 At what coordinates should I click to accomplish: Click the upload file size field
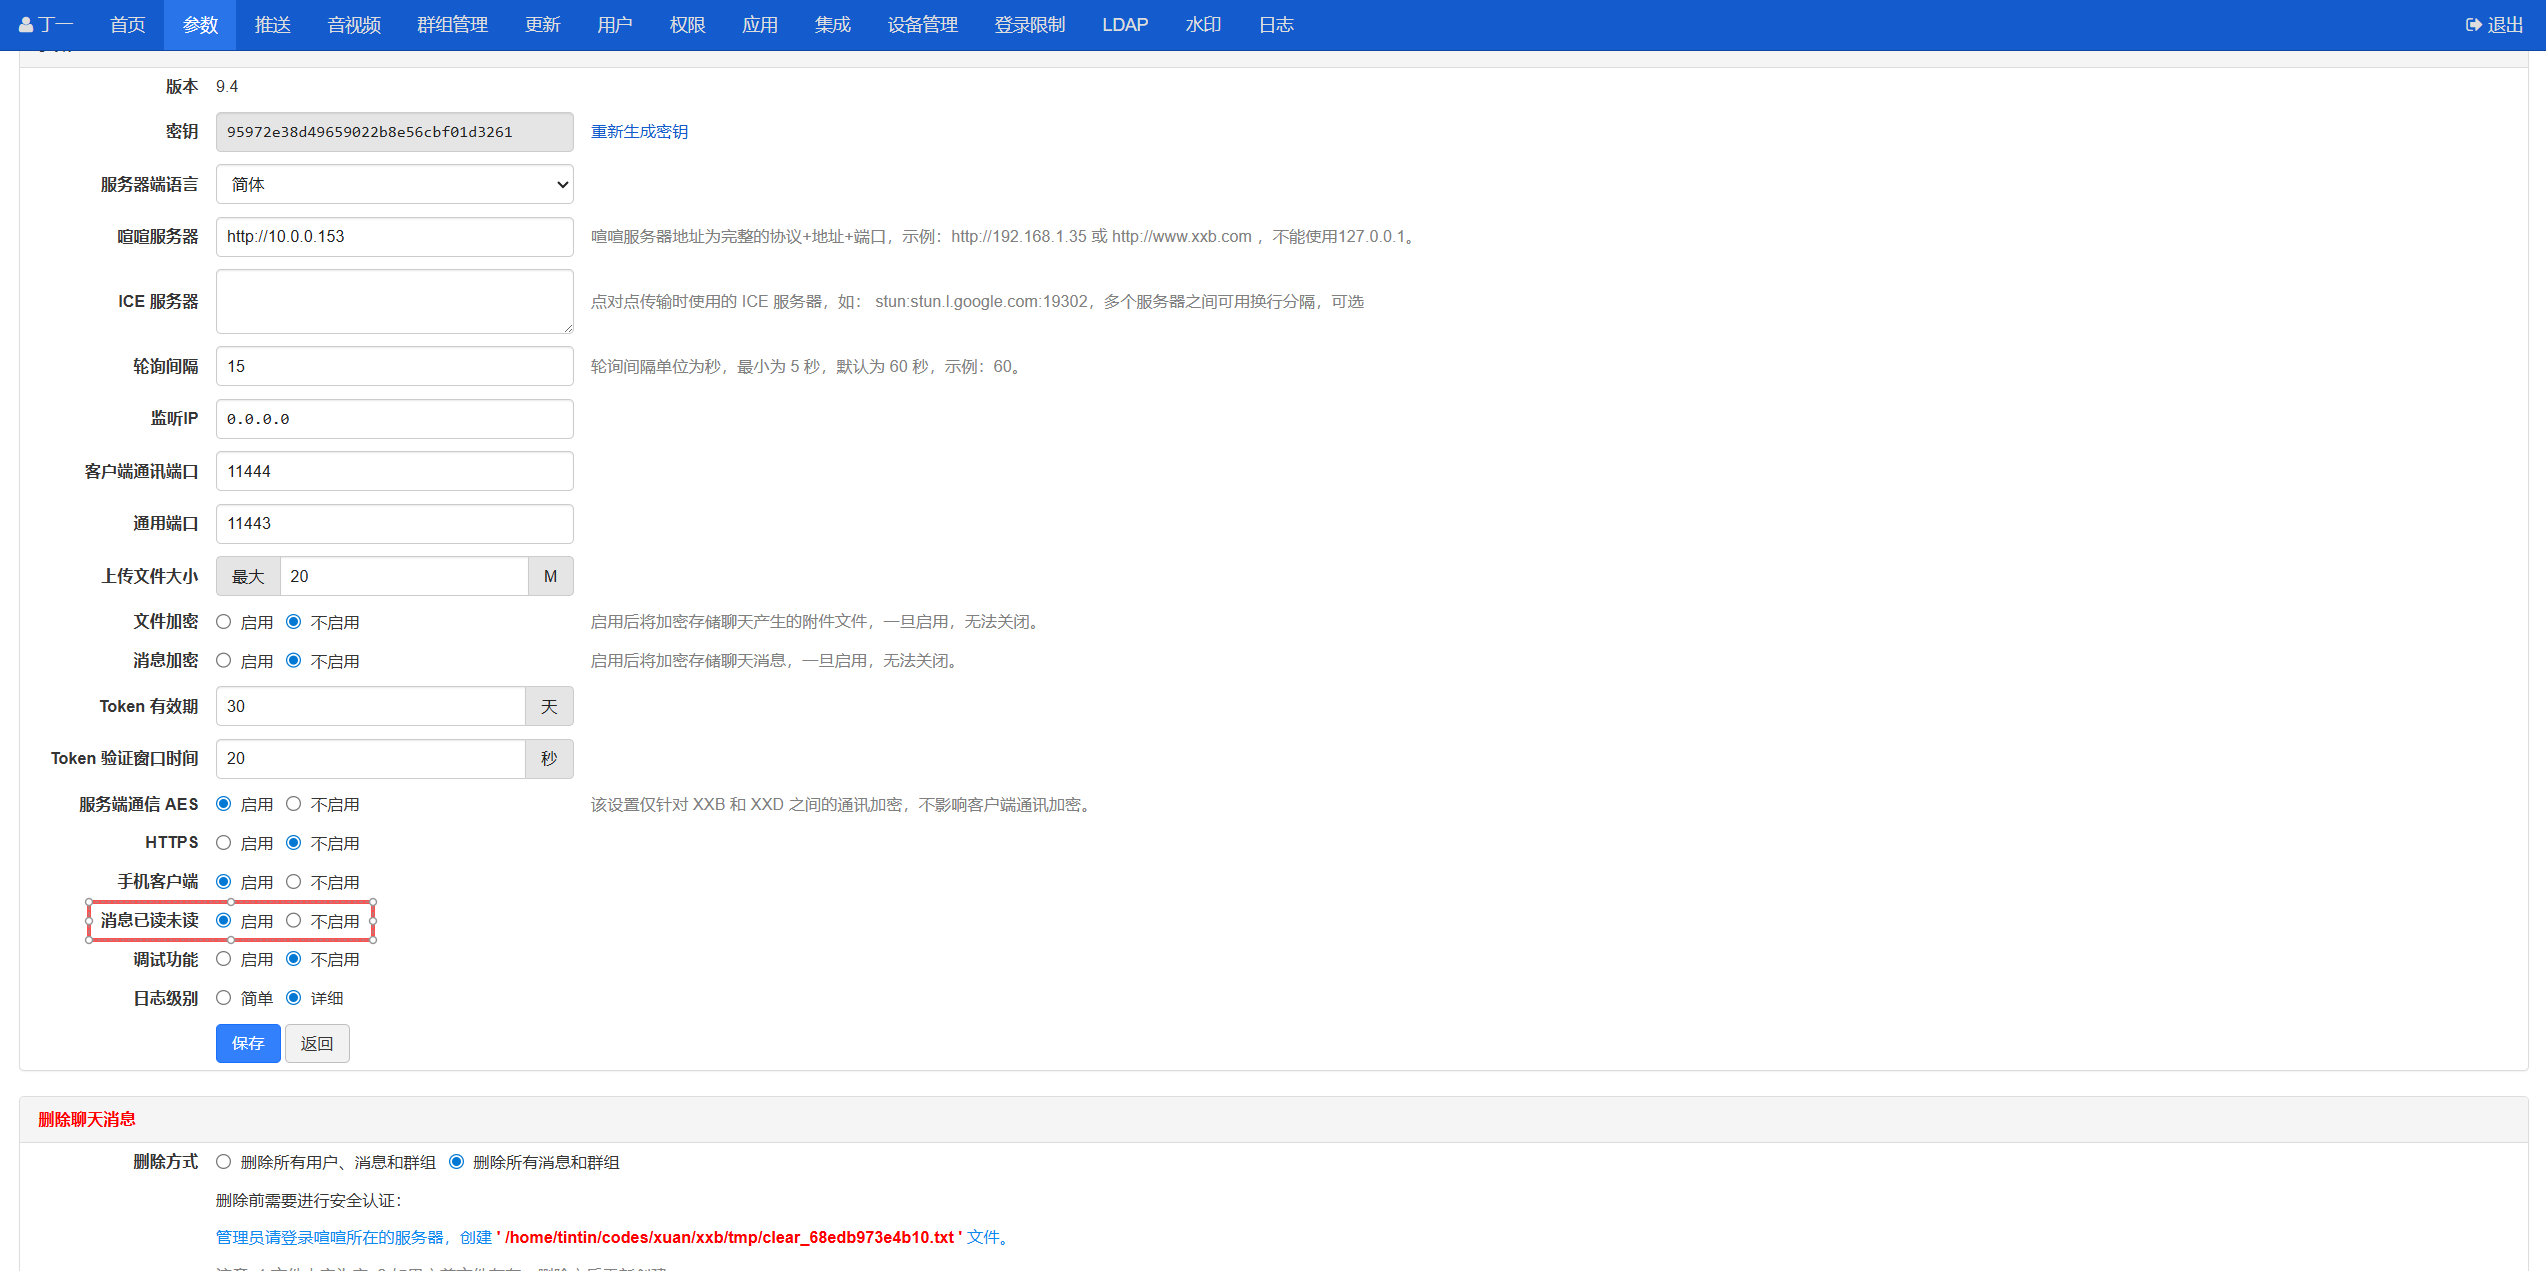click(403, 576)
